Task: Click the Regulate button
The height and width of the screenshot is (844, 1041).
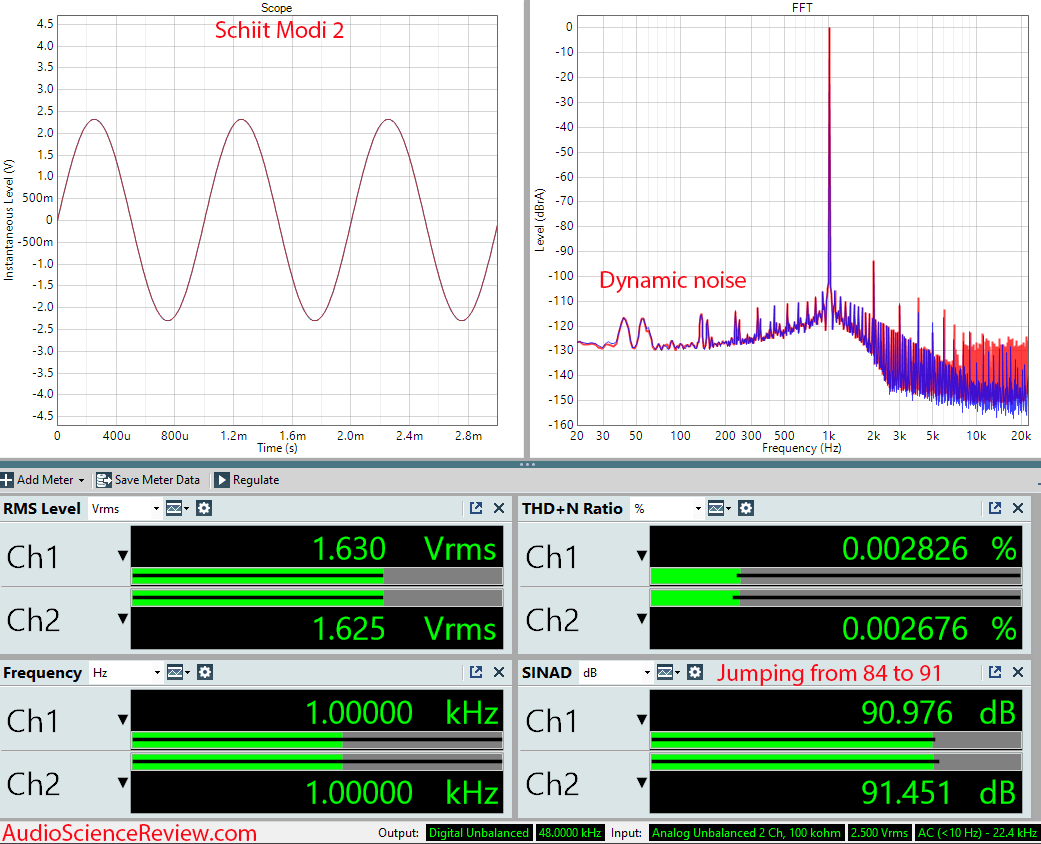Action: click(247, 479)
